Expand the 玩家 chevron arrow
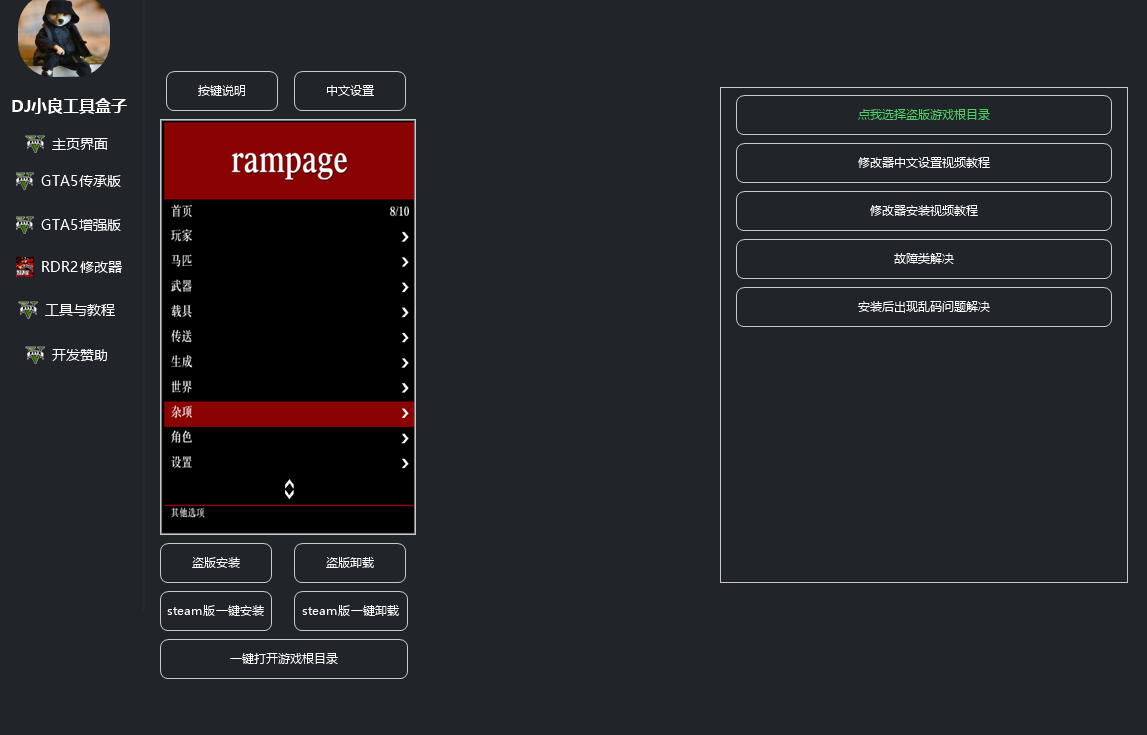The image size is (1147, 735). [x=405, y=237]
